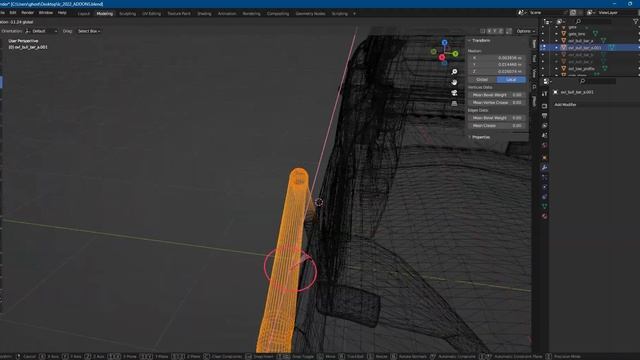This screenshot has width=640, height=360.
Task: Select Local coordinates in Transform panel
Action: click(511, 80)
